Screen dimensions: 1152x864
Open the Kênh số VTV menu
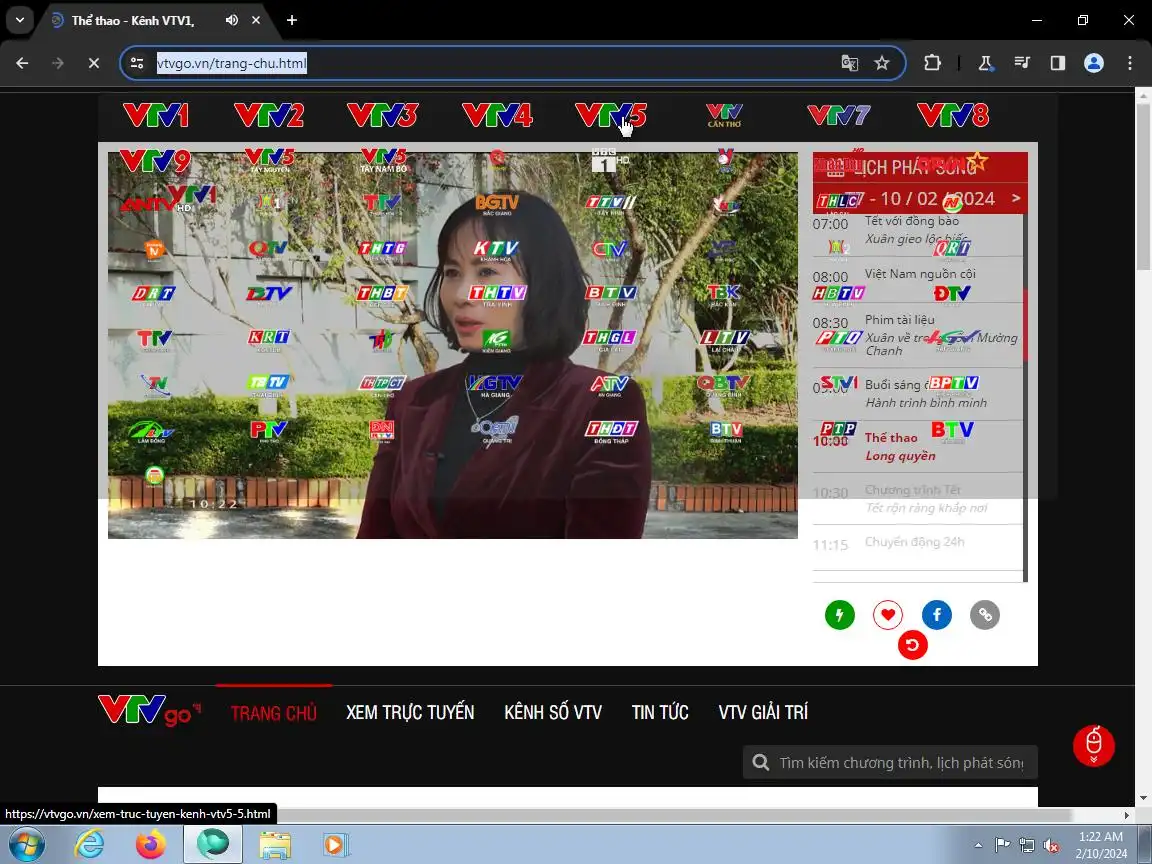point(553,713)
